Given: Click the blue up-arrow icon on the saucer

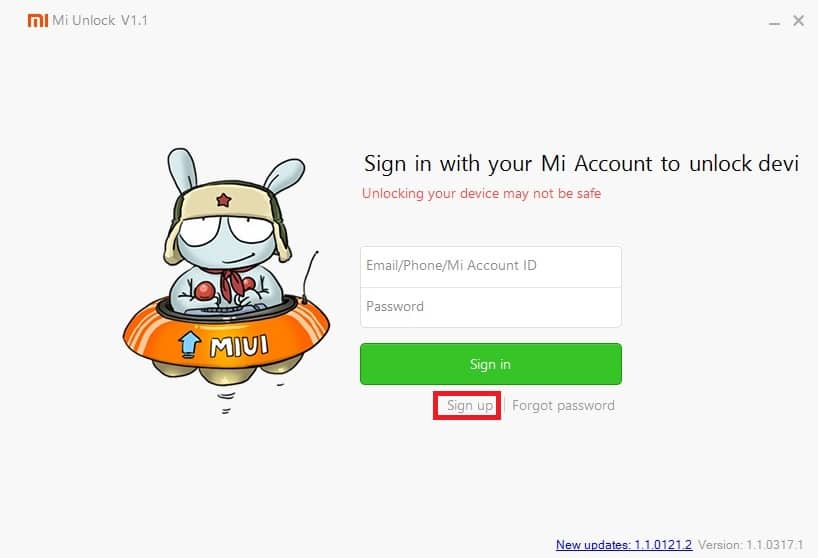Looking at the screenshot, I should [189, 344].
